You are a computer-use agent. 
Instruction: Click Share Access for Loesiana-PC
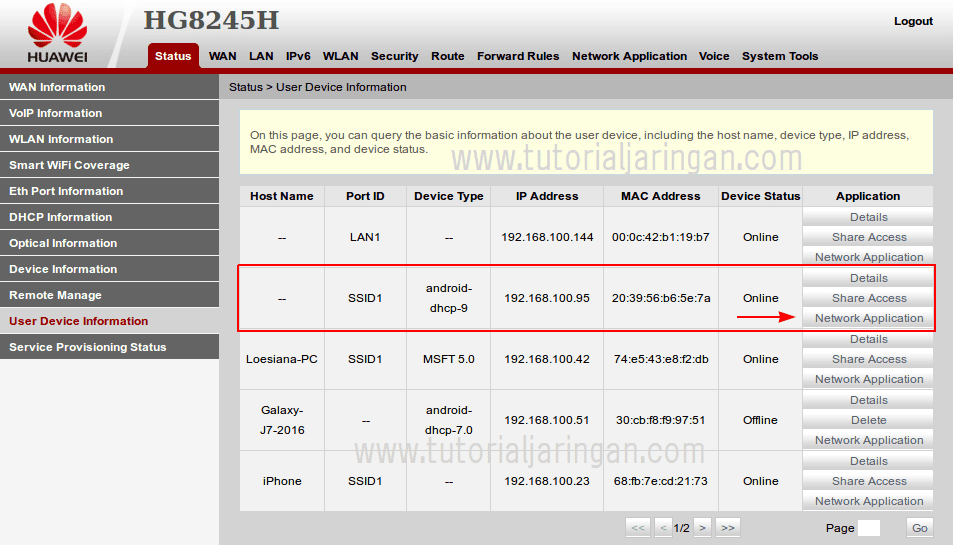868,359
